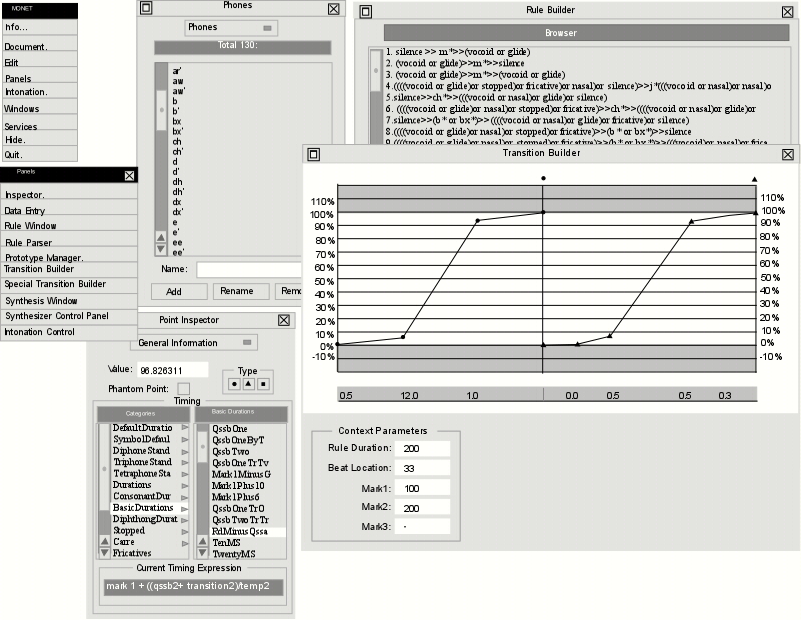Click the miniaturize icon of Phones window
Screen dimensions: 801x620
tap(146, 8)
